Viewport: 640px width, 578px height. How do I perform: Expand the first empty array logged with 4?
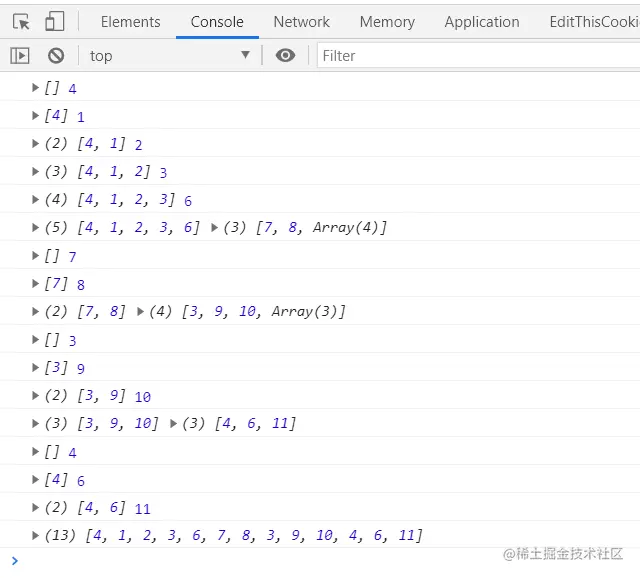35,87
